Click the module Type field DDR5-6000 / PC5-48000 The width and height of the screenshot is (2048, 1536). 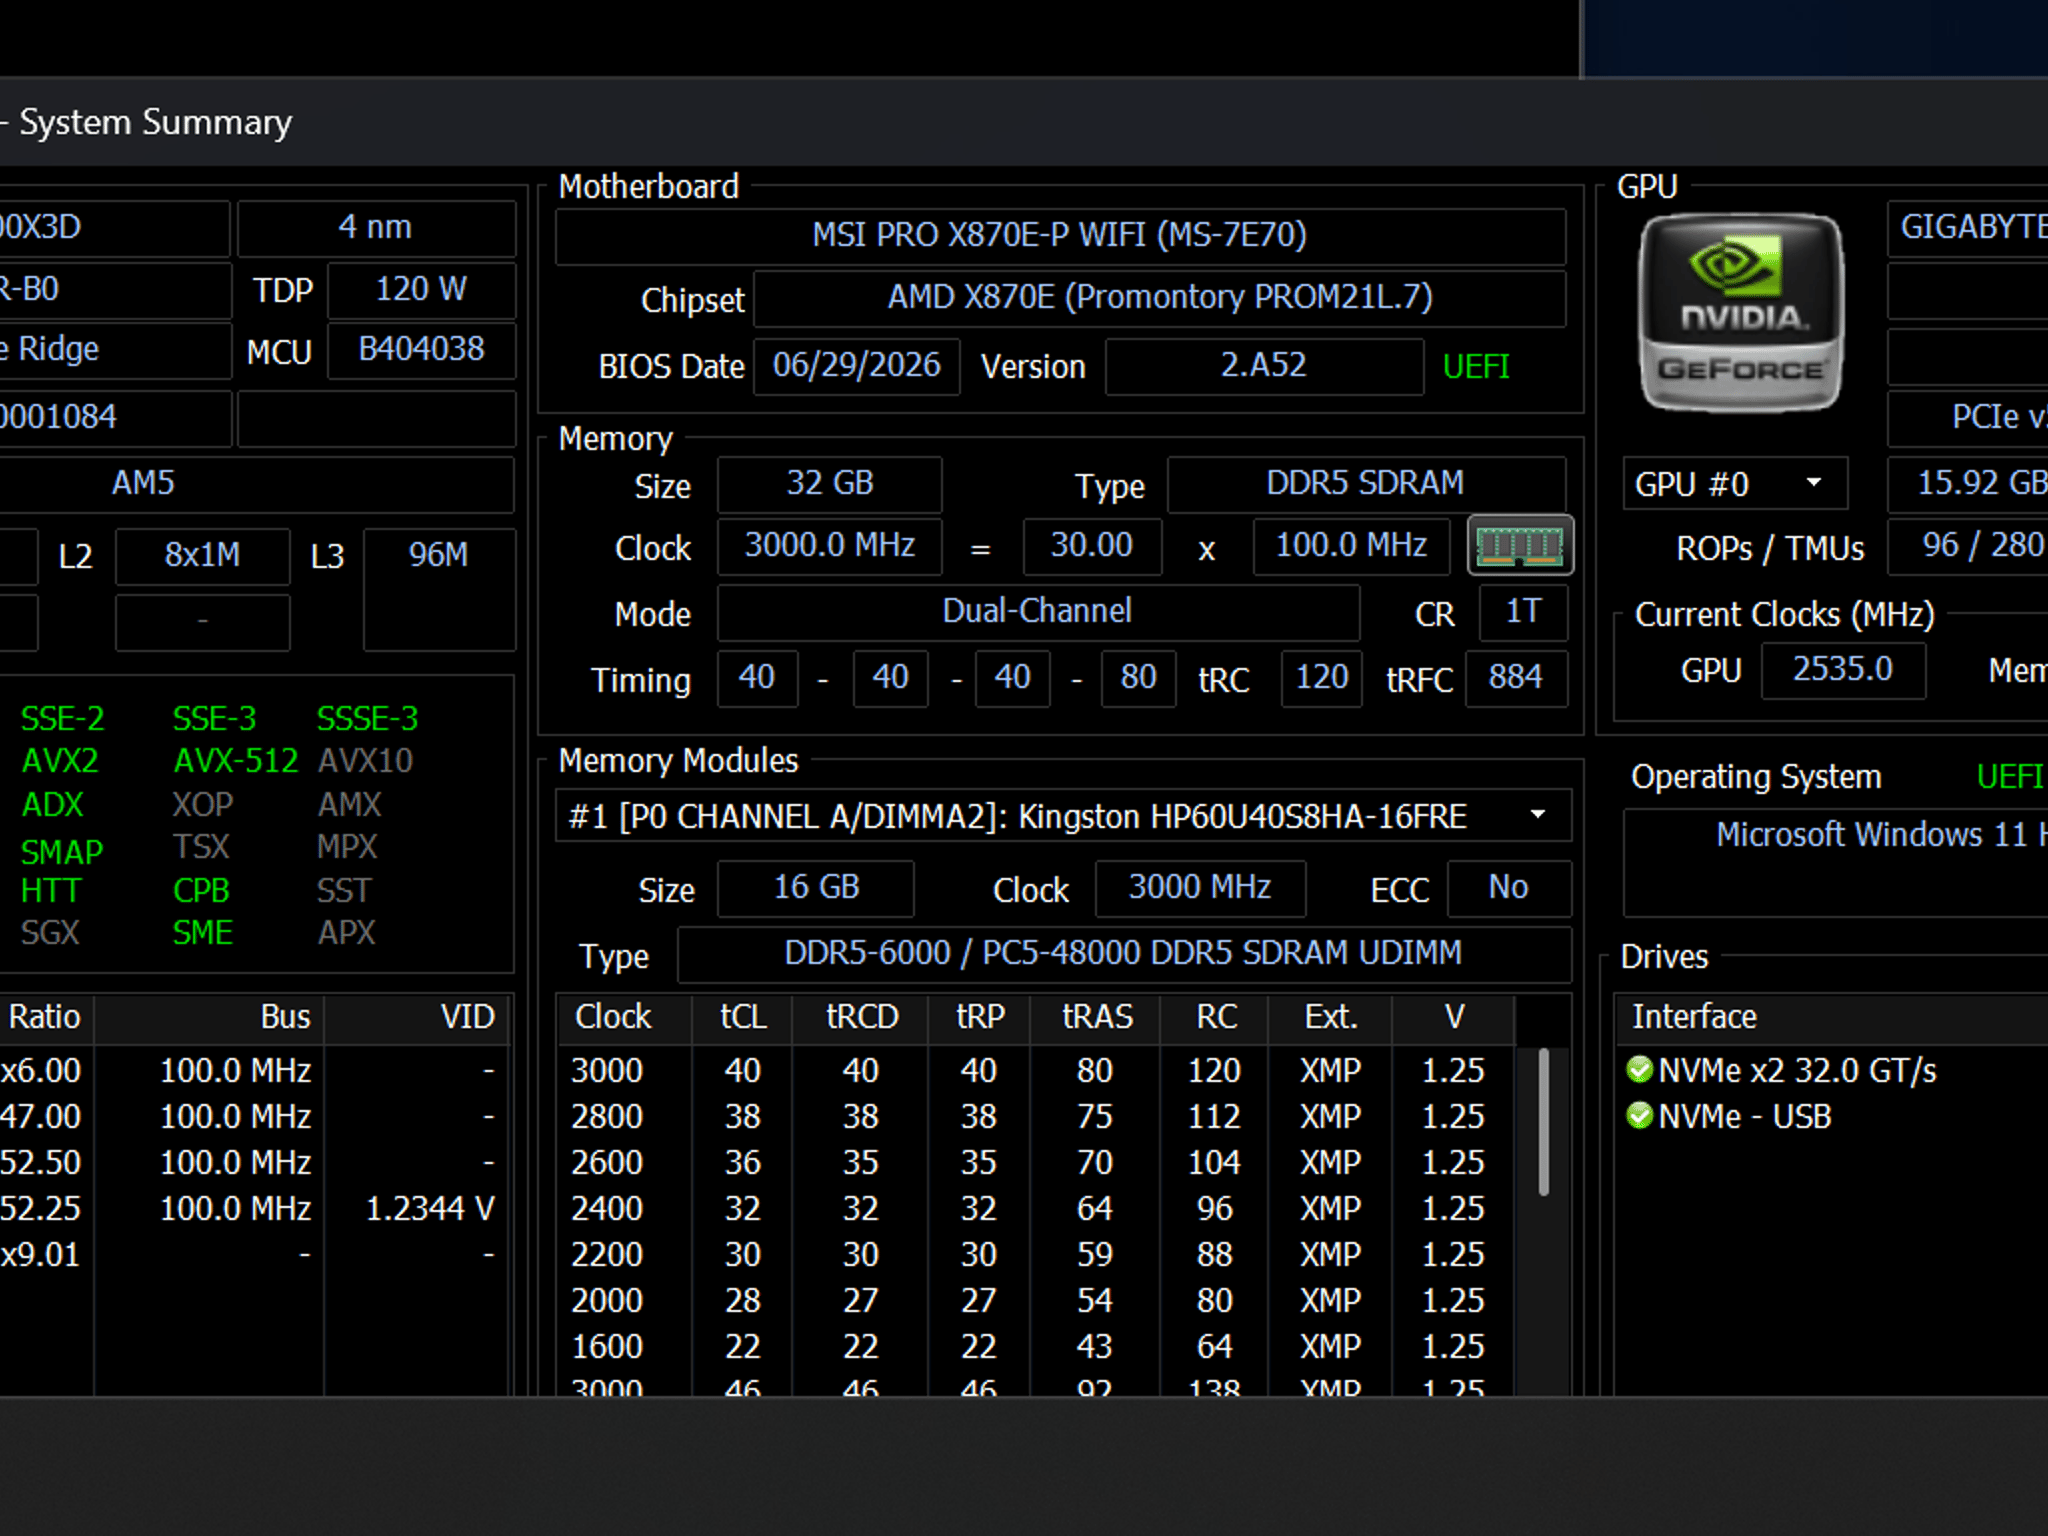click(x=1124, y=954)
